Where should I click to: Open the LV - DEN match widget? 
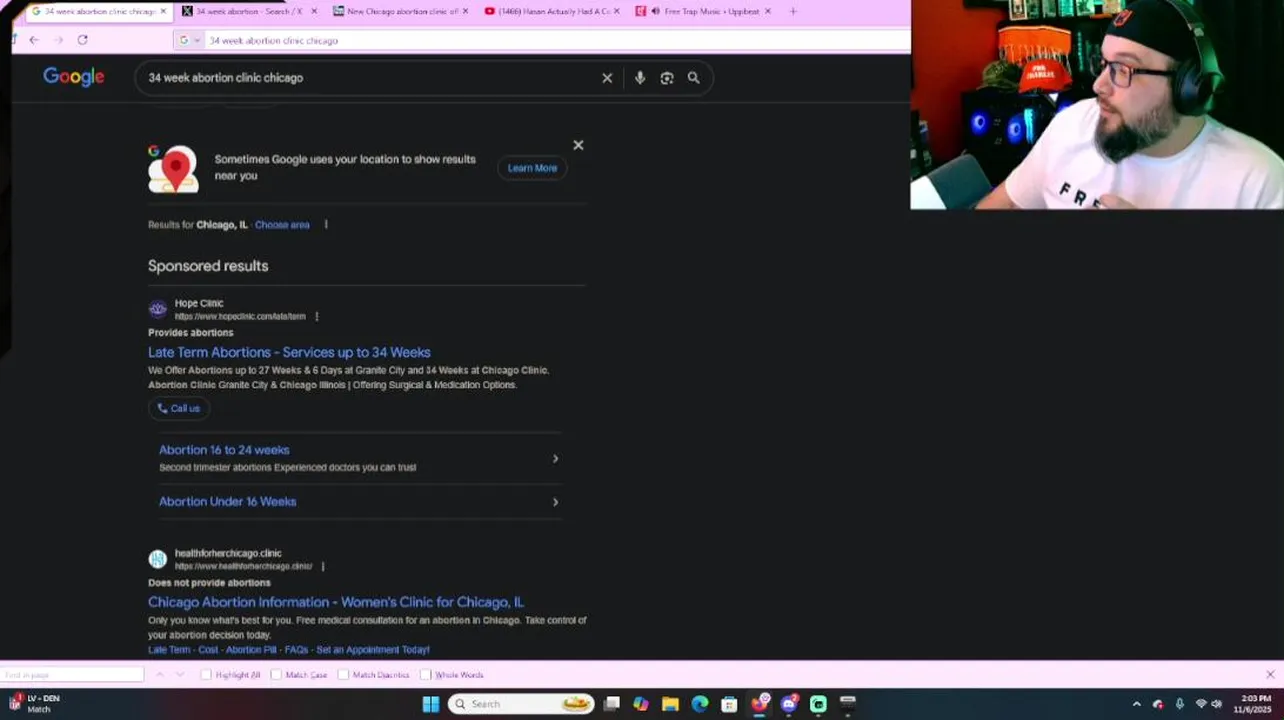[35, 704]
